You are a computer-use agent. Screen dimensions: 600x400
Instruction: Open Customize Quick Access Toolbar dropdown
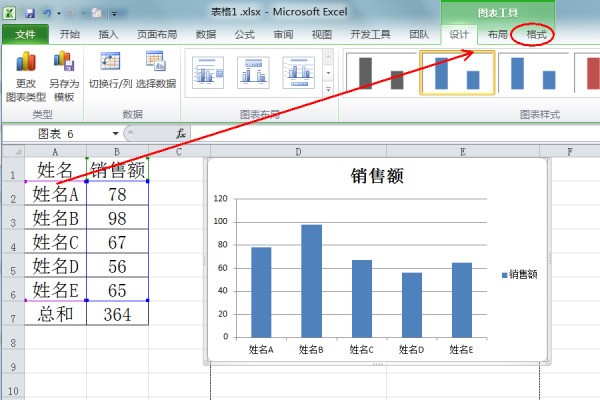[x=114, y=14]
